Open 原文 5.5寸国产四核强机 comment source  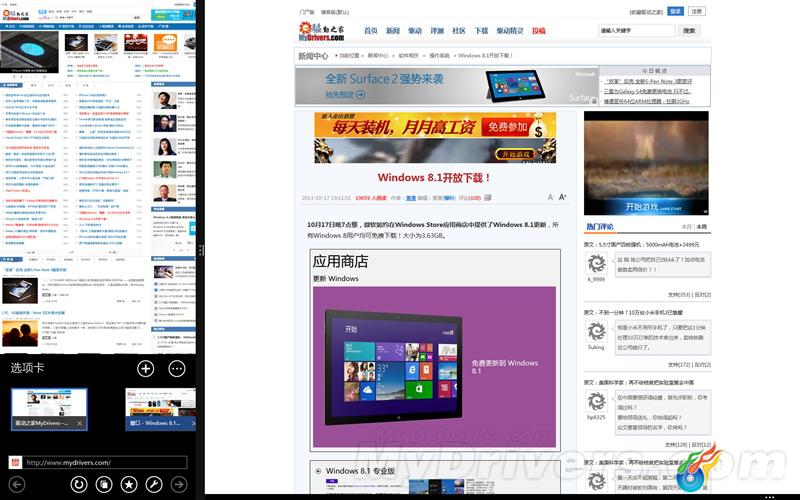[x=642, y=244]
